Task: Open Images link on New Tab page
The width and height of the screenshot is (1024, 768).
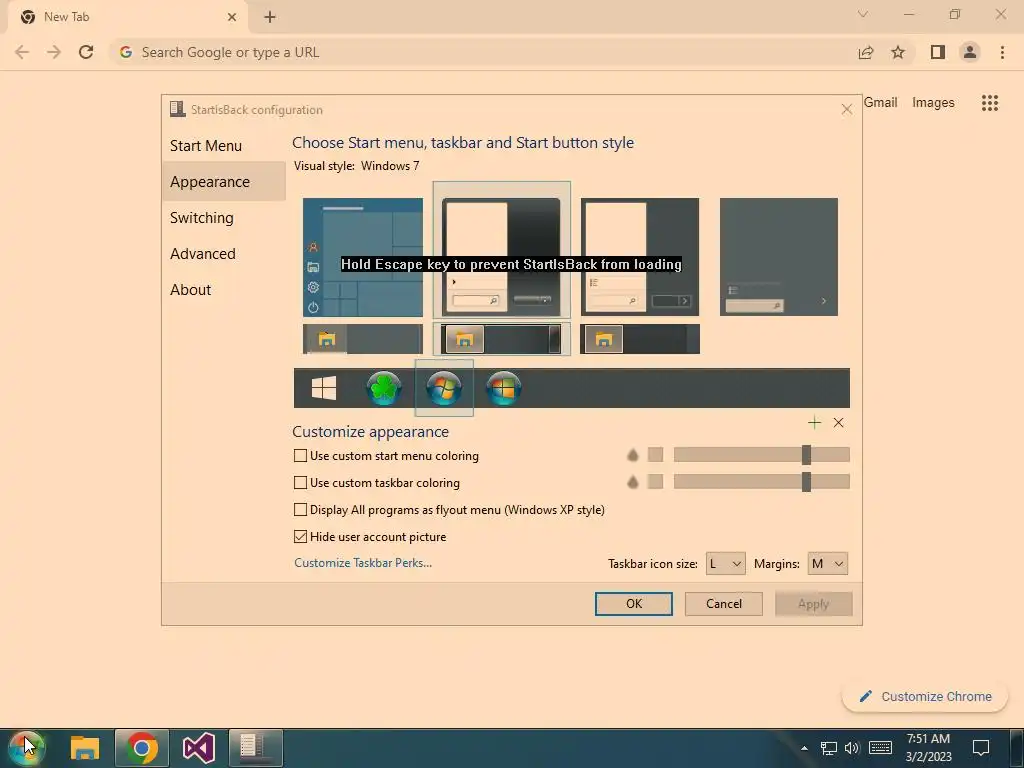Action: tap(933, 103)
